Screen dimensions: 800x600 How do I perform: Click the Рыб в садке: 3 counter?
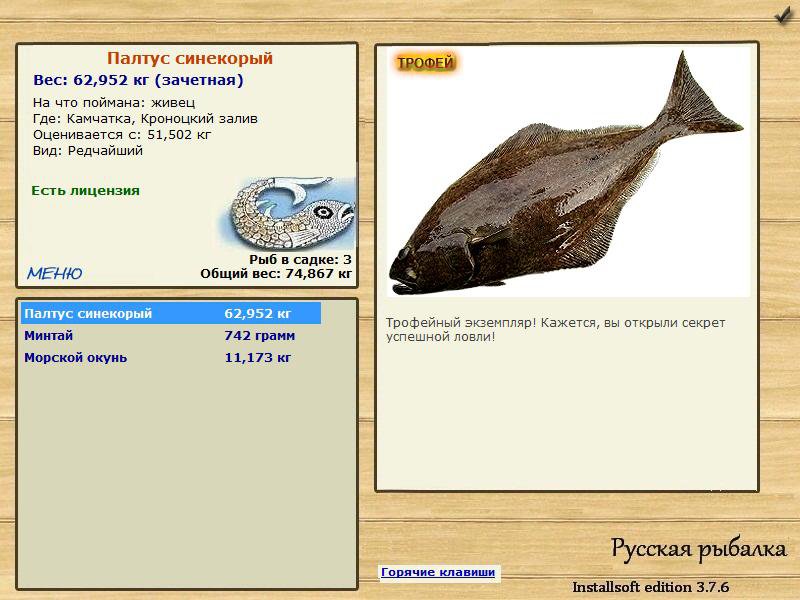(x=301, y=260)
